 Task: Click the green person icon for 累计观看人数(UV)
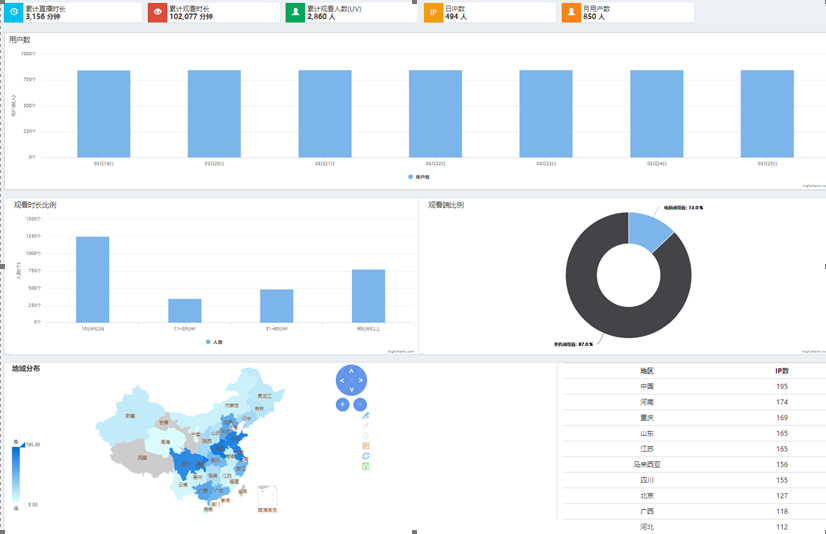click(x=296, y=12)
